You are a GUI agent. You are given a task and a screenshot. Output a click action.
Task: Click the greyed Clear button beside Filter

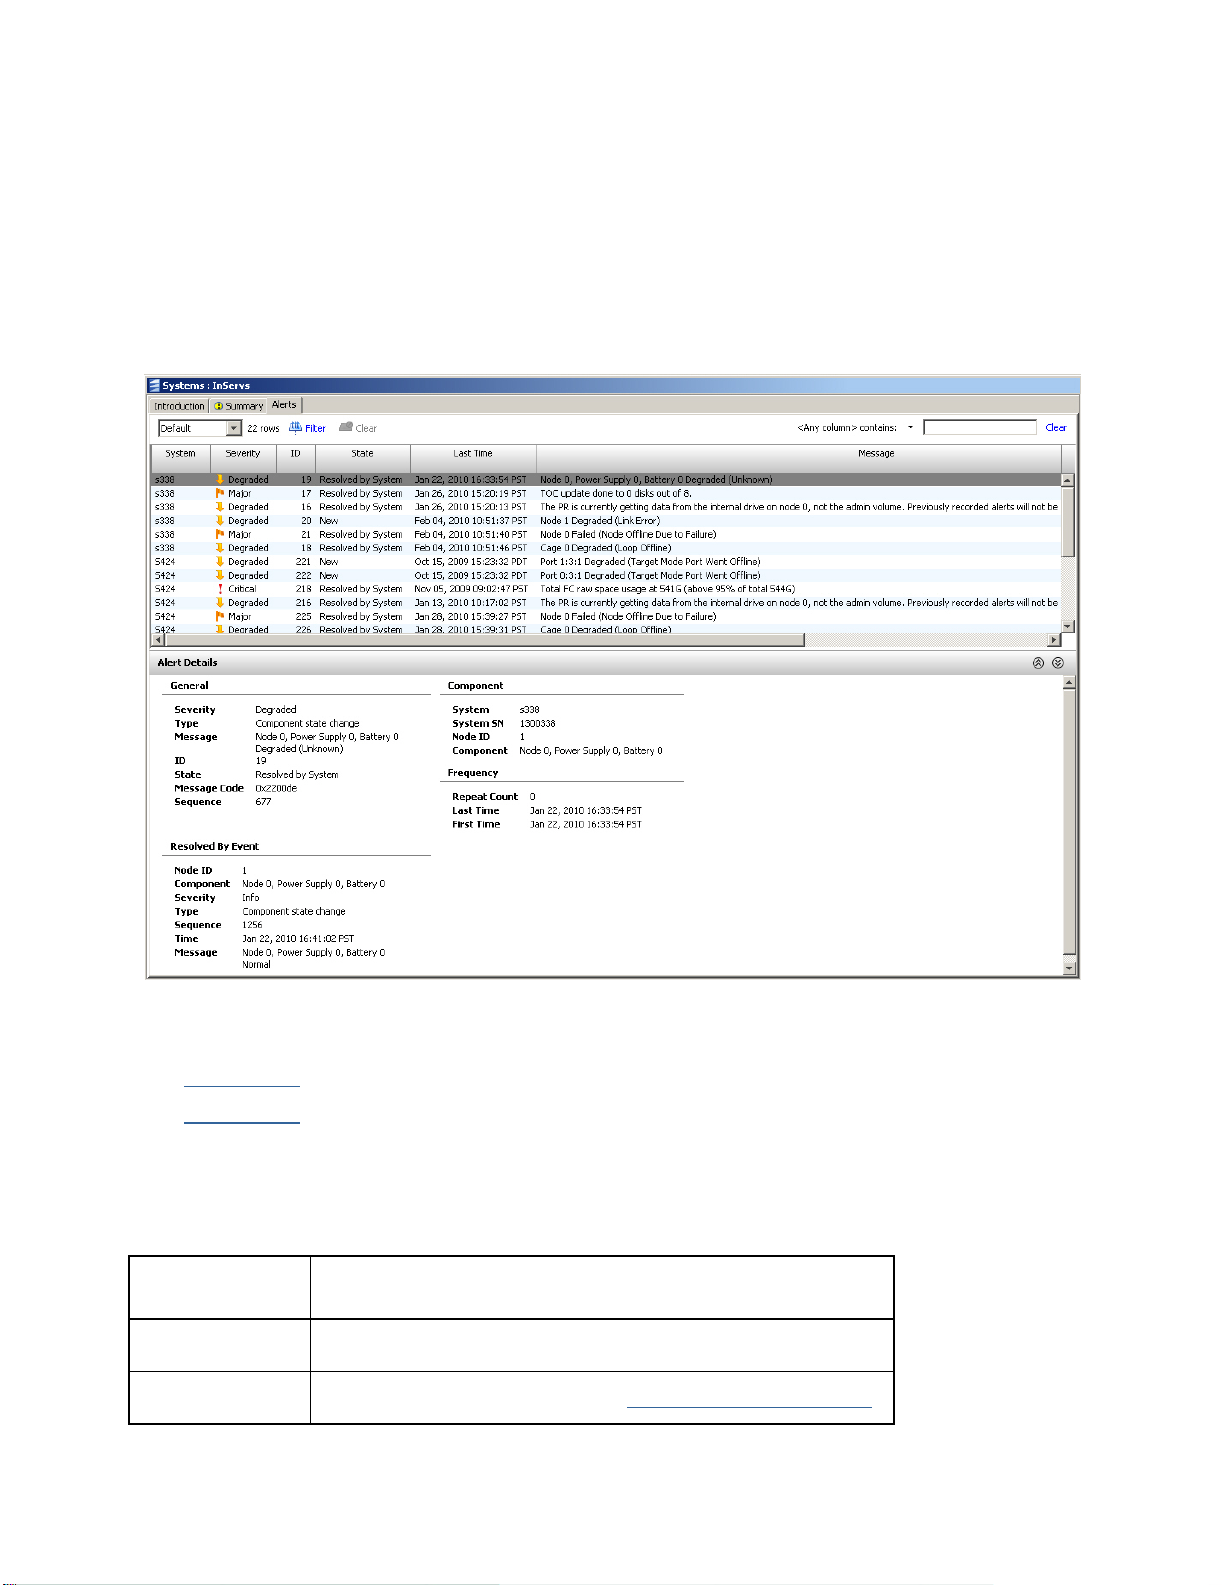click(357, 428)
